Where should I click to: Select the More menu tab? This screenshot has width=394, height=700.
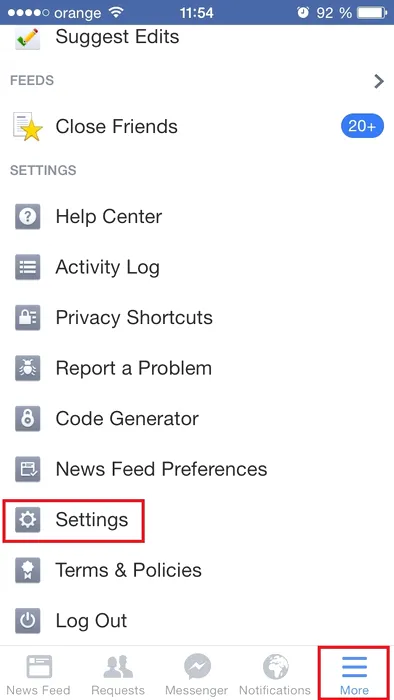[x=354, y=674]
